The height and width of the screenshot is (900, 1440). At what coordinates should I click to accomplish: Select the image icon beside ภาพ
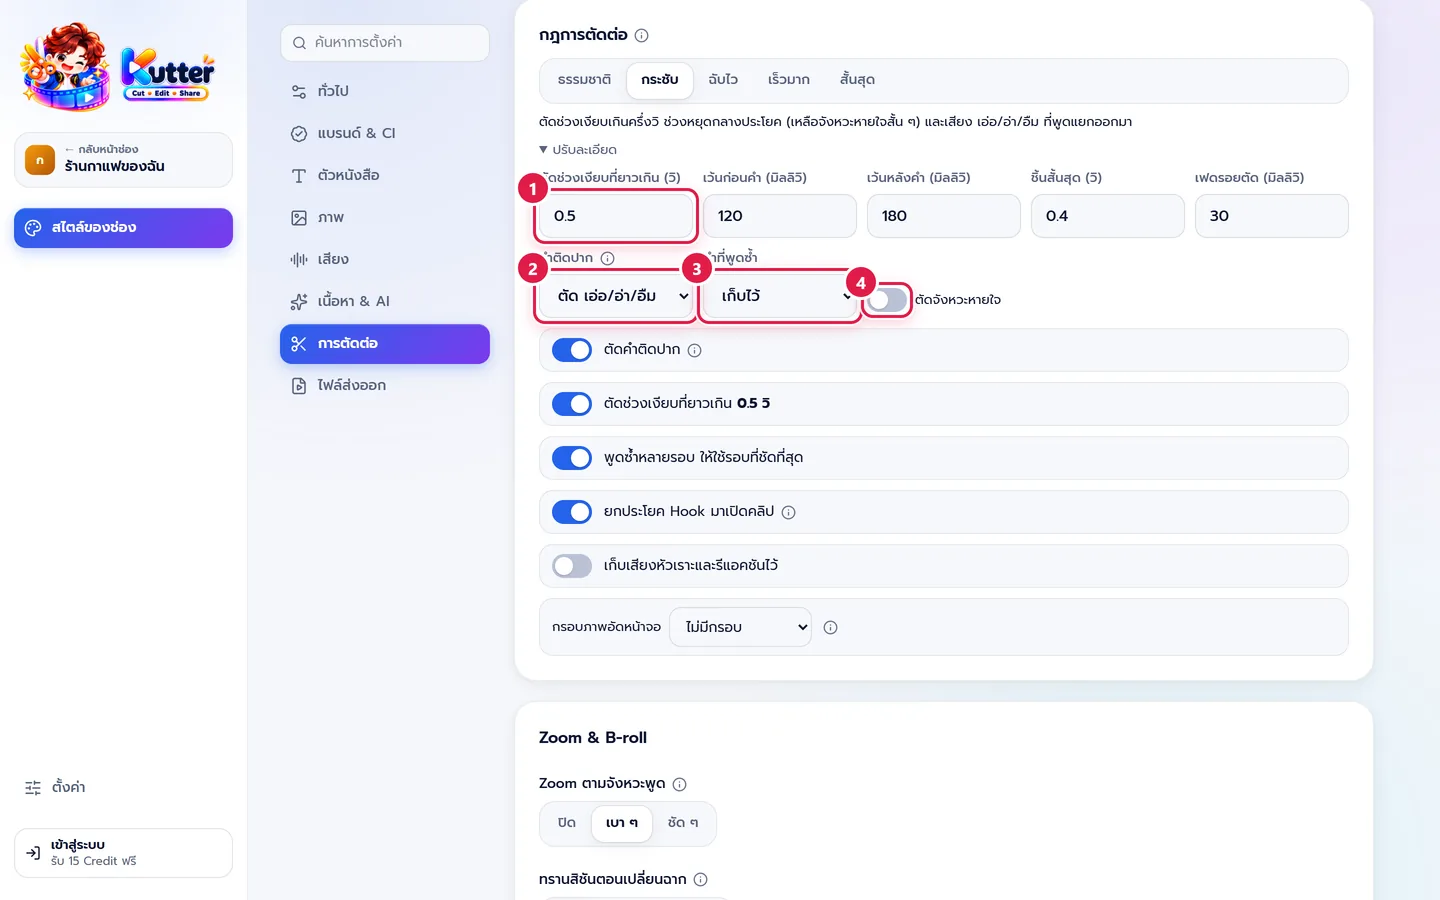[298, 217]
